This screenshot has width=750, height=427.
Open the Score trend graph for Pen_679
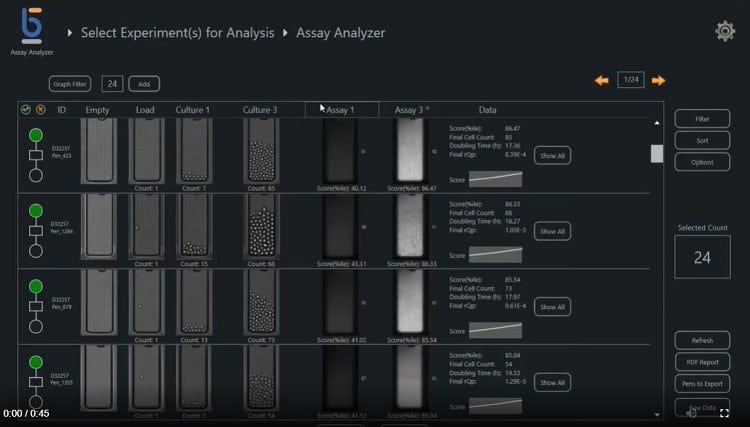[496, 330]
